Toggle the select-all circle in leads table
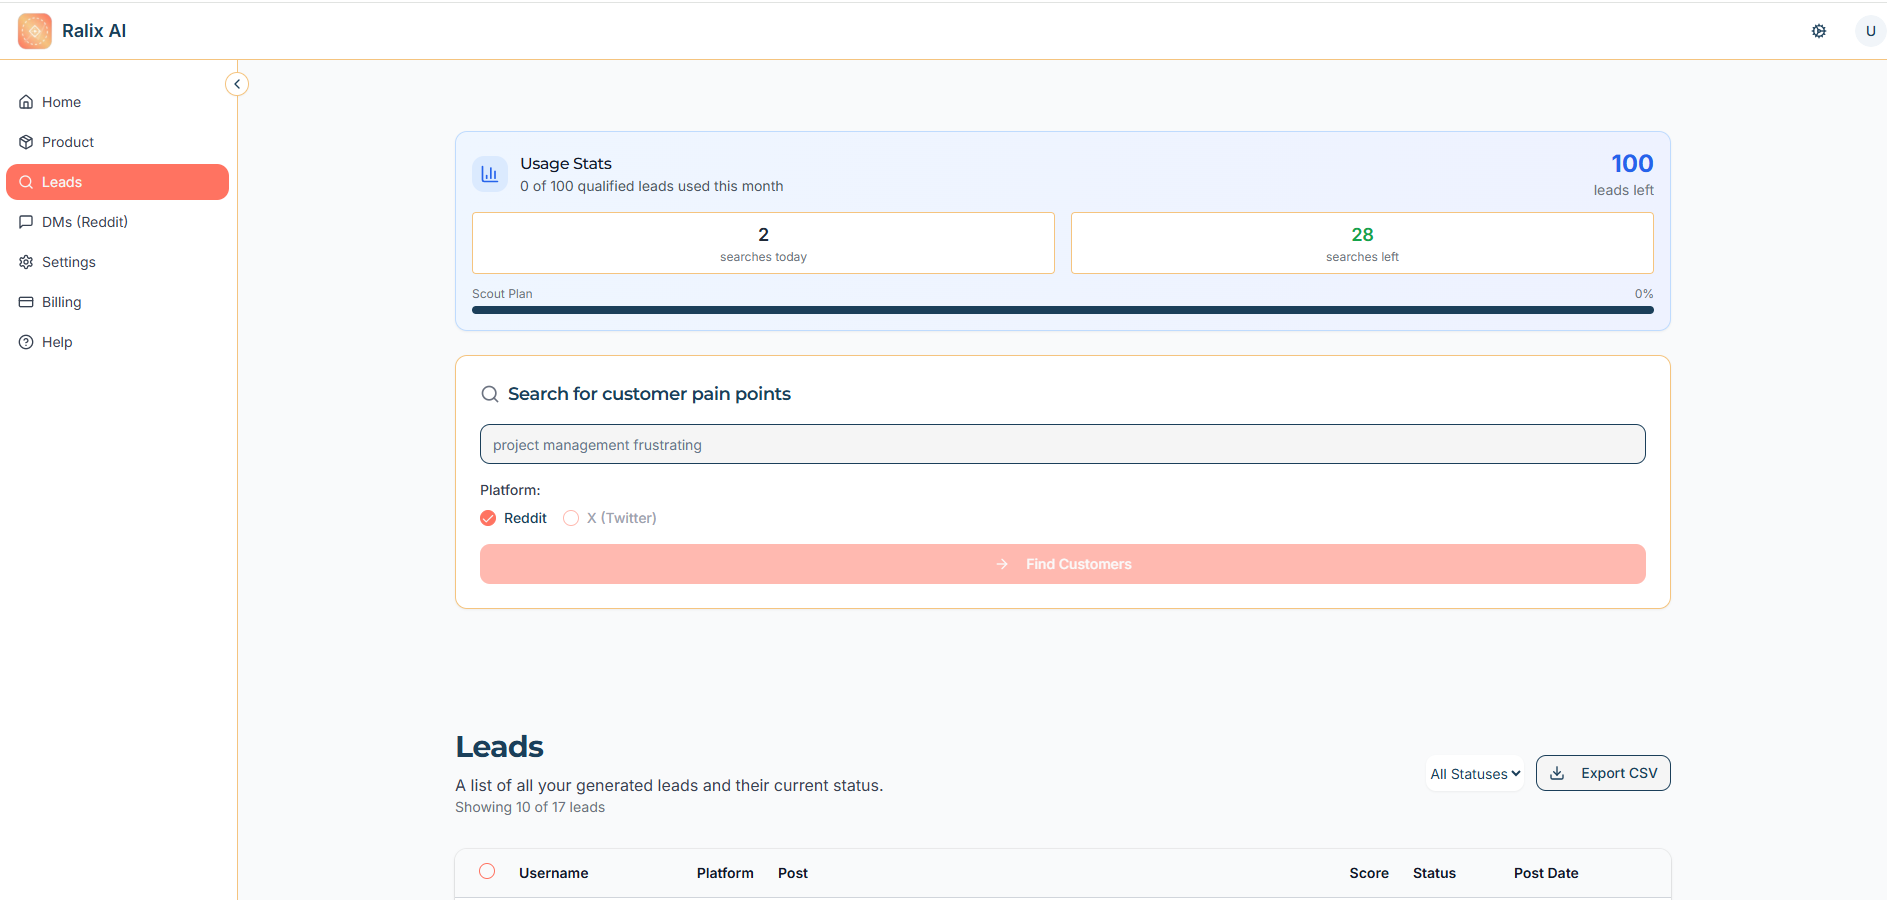Viewport: 1887px width, 900px height. [487, 871]
